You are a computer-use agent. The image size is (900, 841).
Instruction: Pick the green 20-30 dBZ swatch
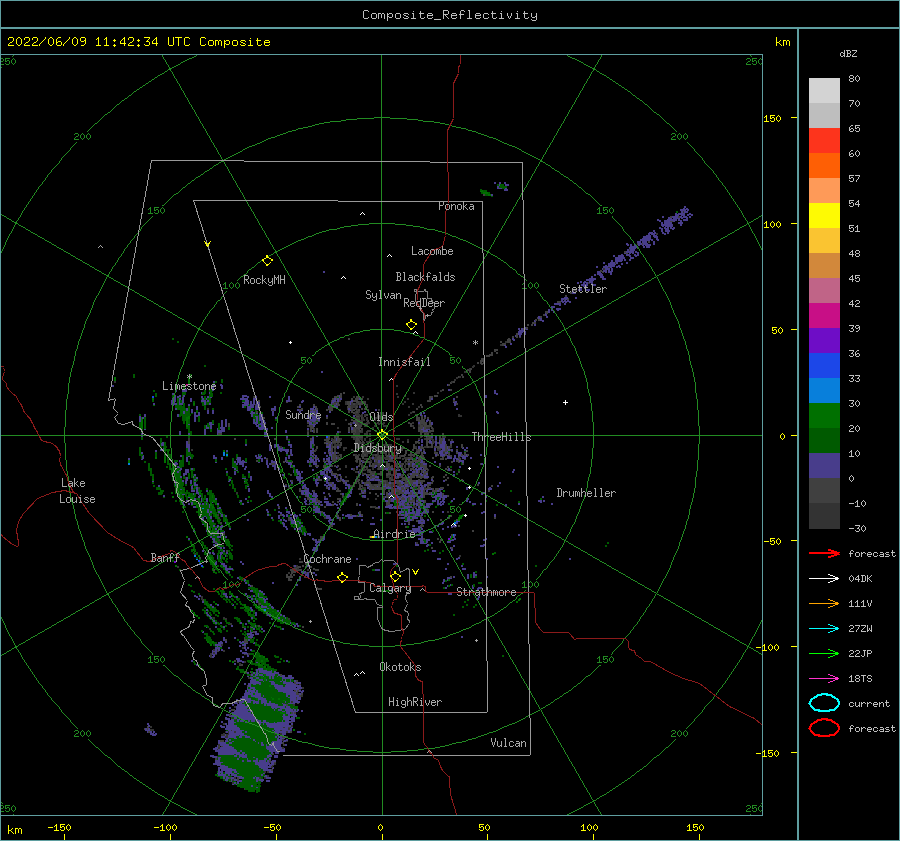tap(824, 416)
